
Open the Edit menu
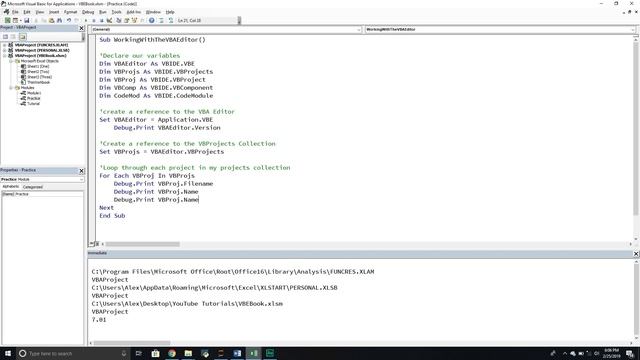(x=27, y=12)
